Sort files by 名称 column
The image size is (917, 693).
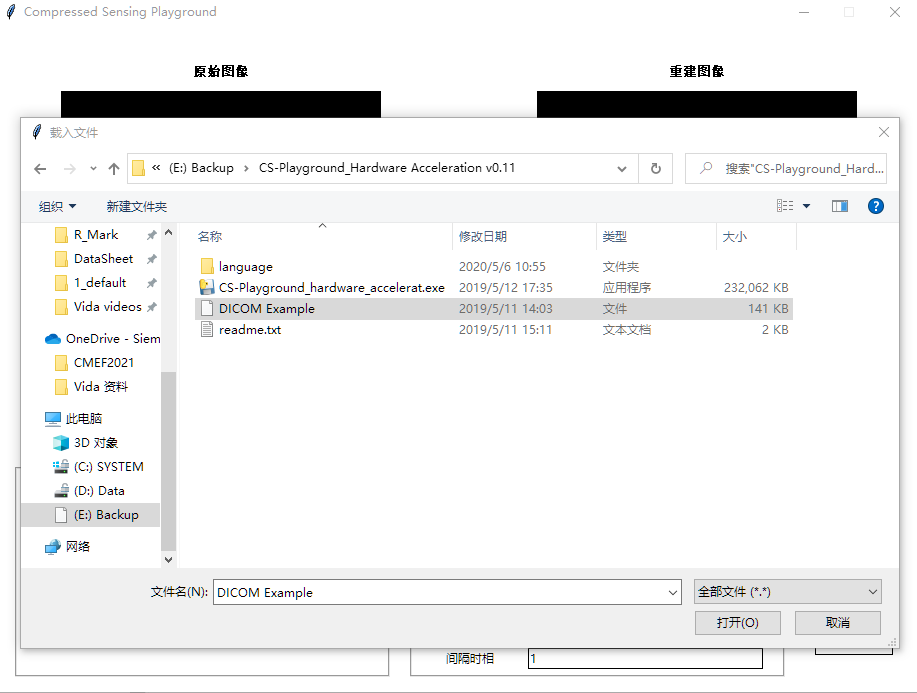click(x=210, y=237)
